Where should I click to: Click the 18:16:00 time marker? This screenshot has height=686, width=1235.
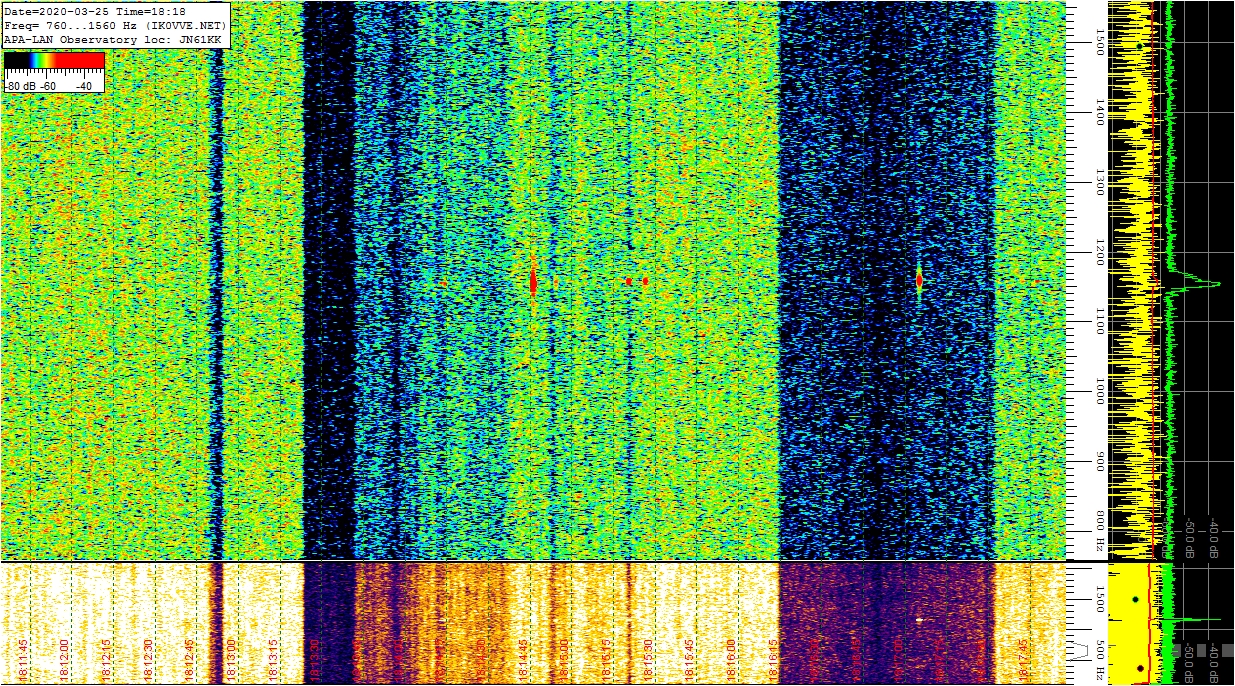(731, 661)
